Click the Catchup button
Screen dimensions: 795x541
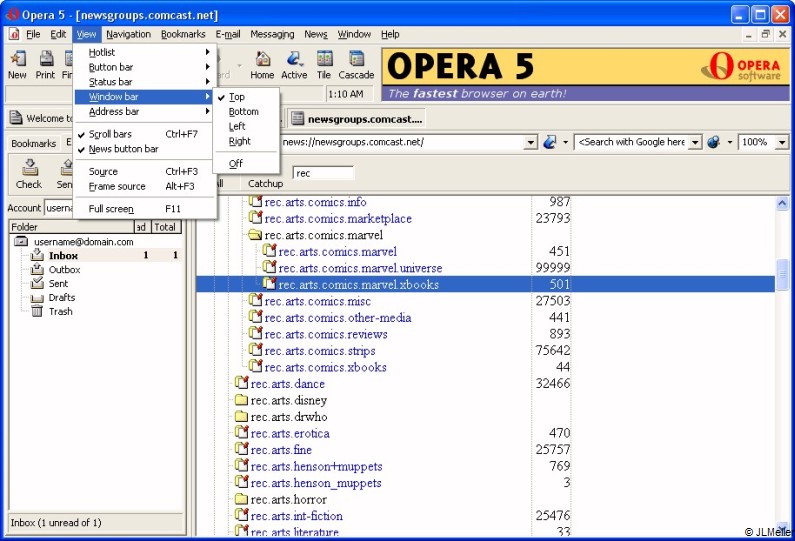click(x=265, y=184)
